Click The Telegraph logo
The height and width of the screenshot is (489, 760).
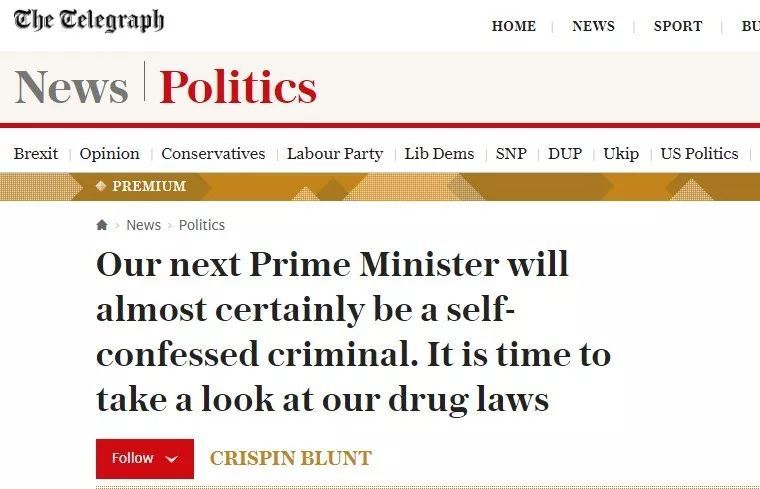[89, 21]
